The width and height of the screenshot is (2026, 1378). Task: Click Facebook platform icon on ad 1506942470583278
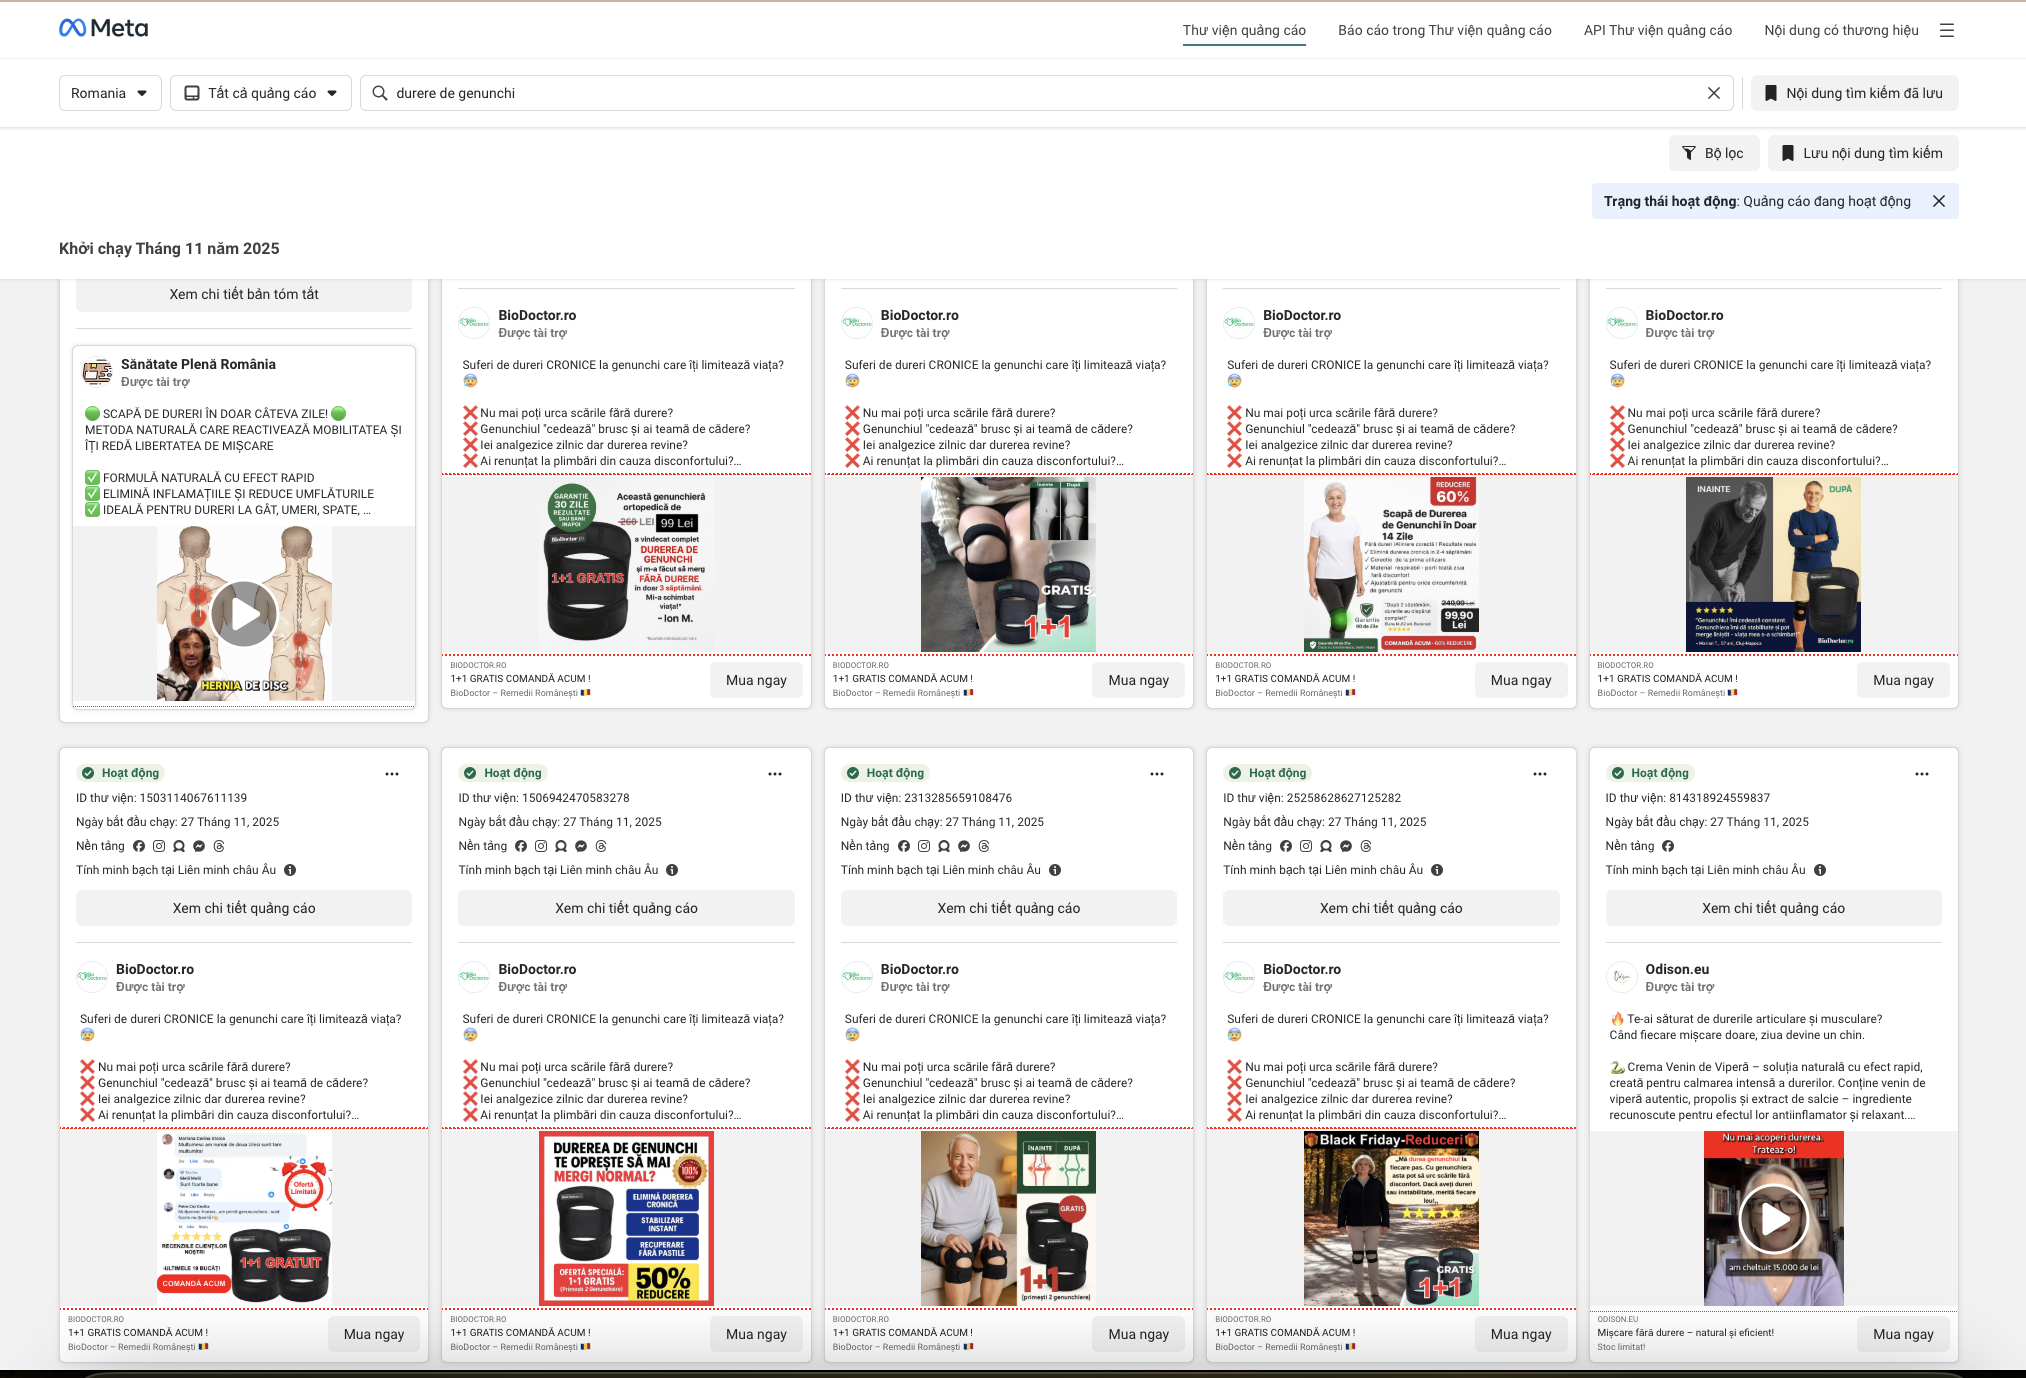coord(521,846)
